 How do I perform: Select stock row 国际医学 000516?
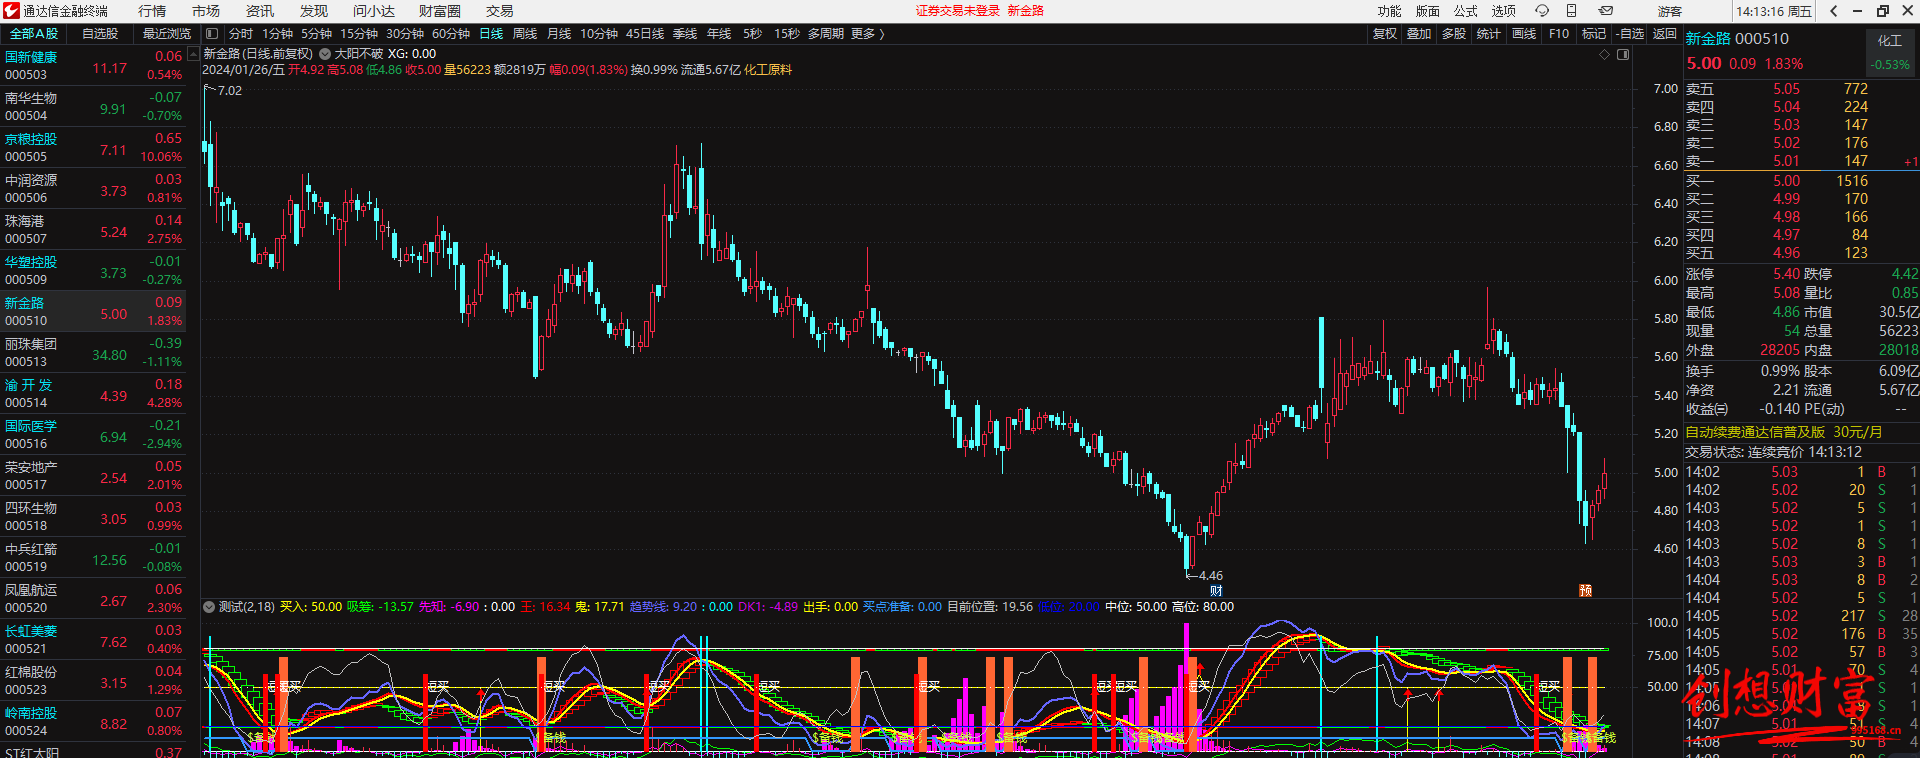pyautogui.click(x=93, y=435)
